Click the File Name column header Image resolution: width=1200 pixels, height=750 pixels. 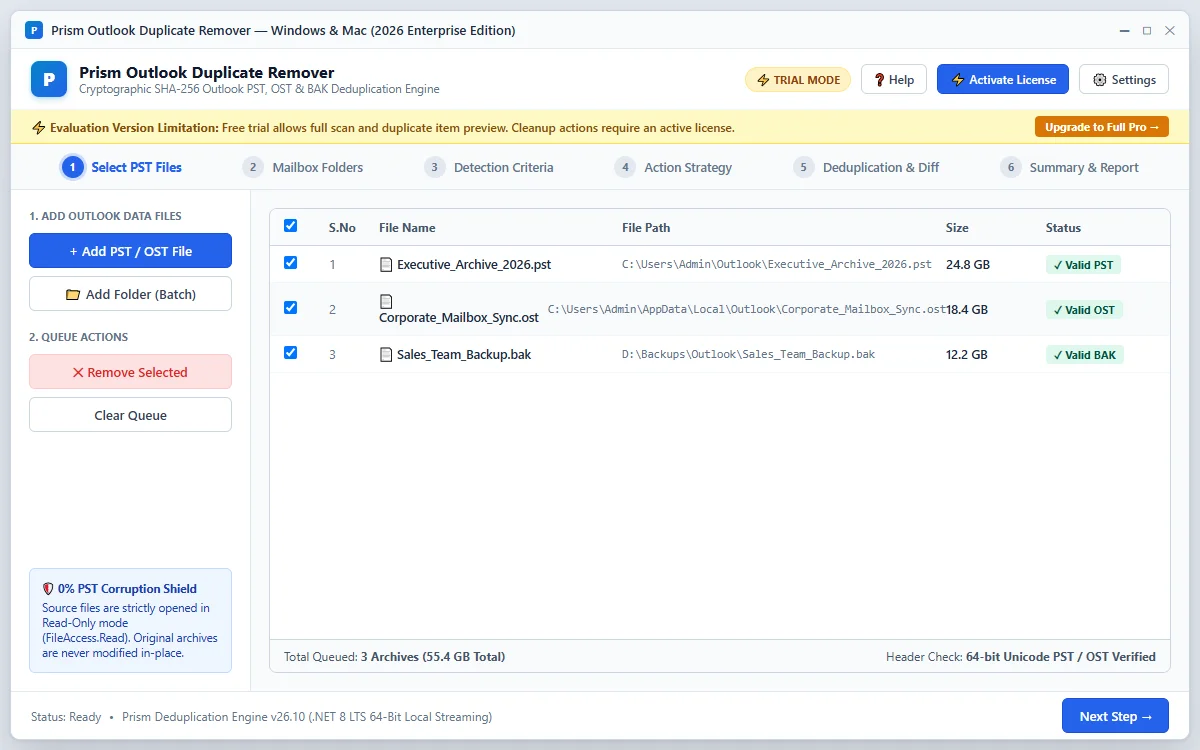tap(407, 228)
